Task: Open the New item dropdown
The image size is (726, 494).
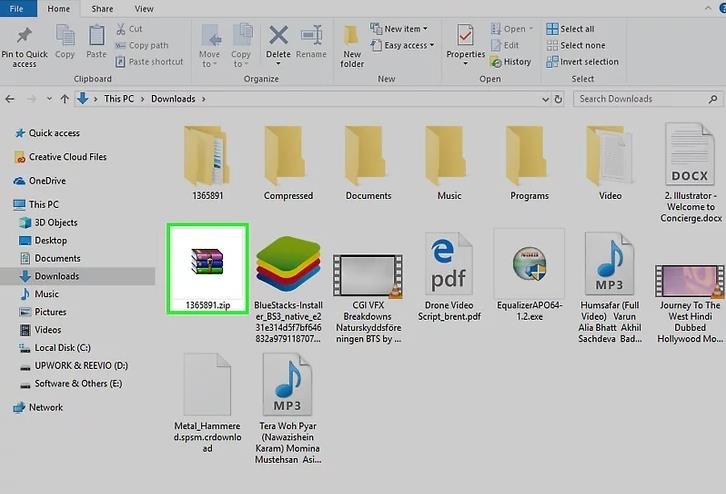Action: [399, 29]
